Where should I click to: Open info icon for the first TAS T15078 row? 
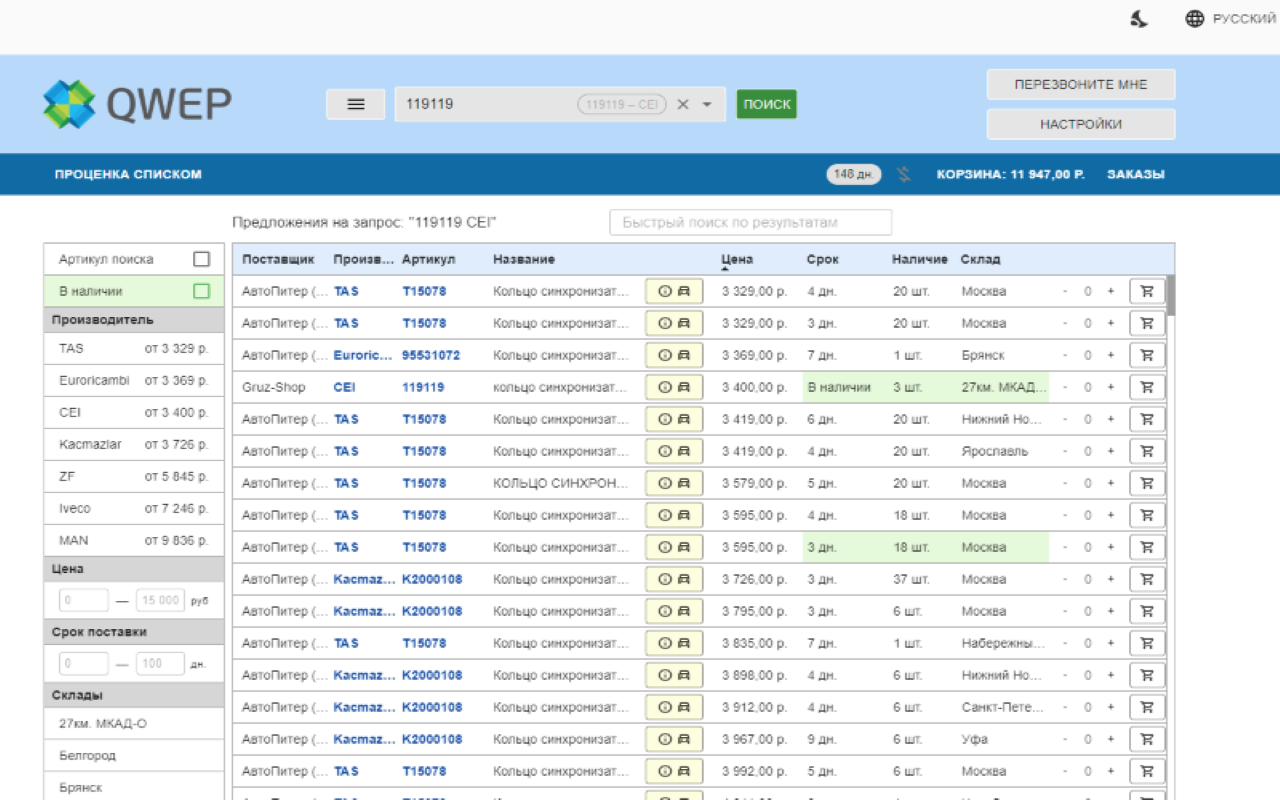[x=665, y=291]
